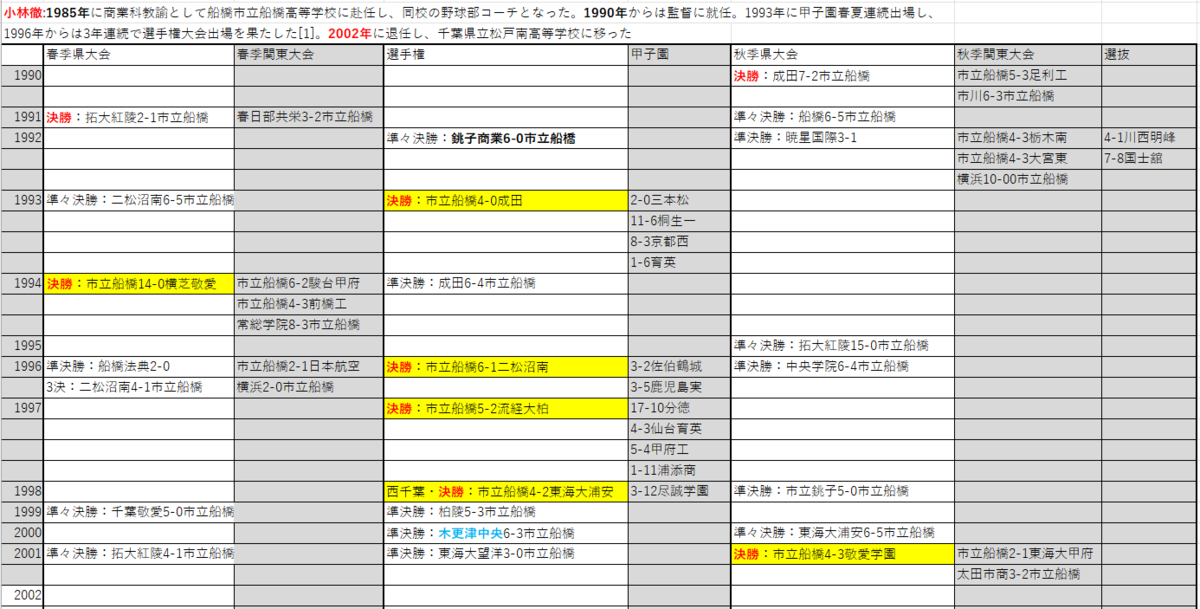Select the 春季県大会 column header cell
This screenshot has height=609, width=1200.
click(139, 55)
